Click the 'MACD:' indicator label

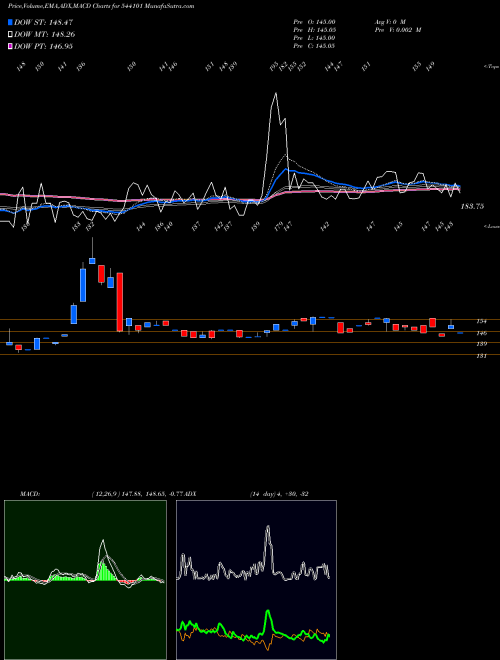30,493
